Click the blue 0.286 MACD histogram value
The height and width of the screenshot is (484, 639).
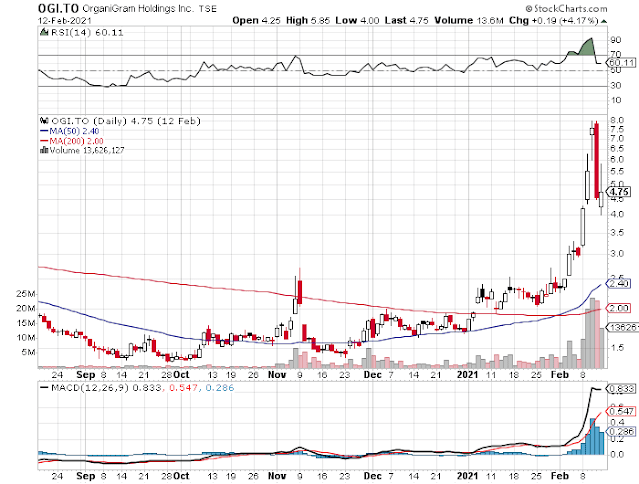click(x=220, y=388)
